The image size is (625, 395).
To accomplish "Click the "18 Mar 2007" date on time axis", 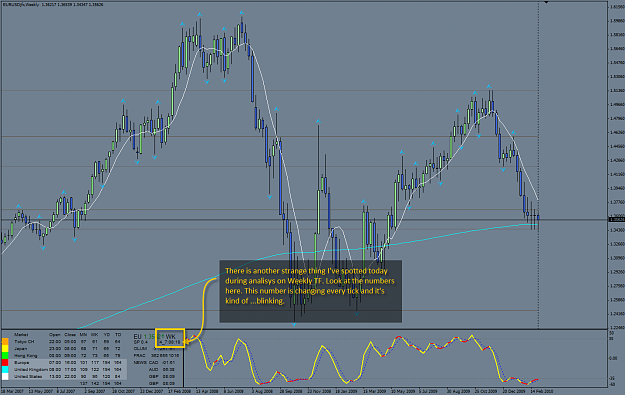I will coord(12,391).
